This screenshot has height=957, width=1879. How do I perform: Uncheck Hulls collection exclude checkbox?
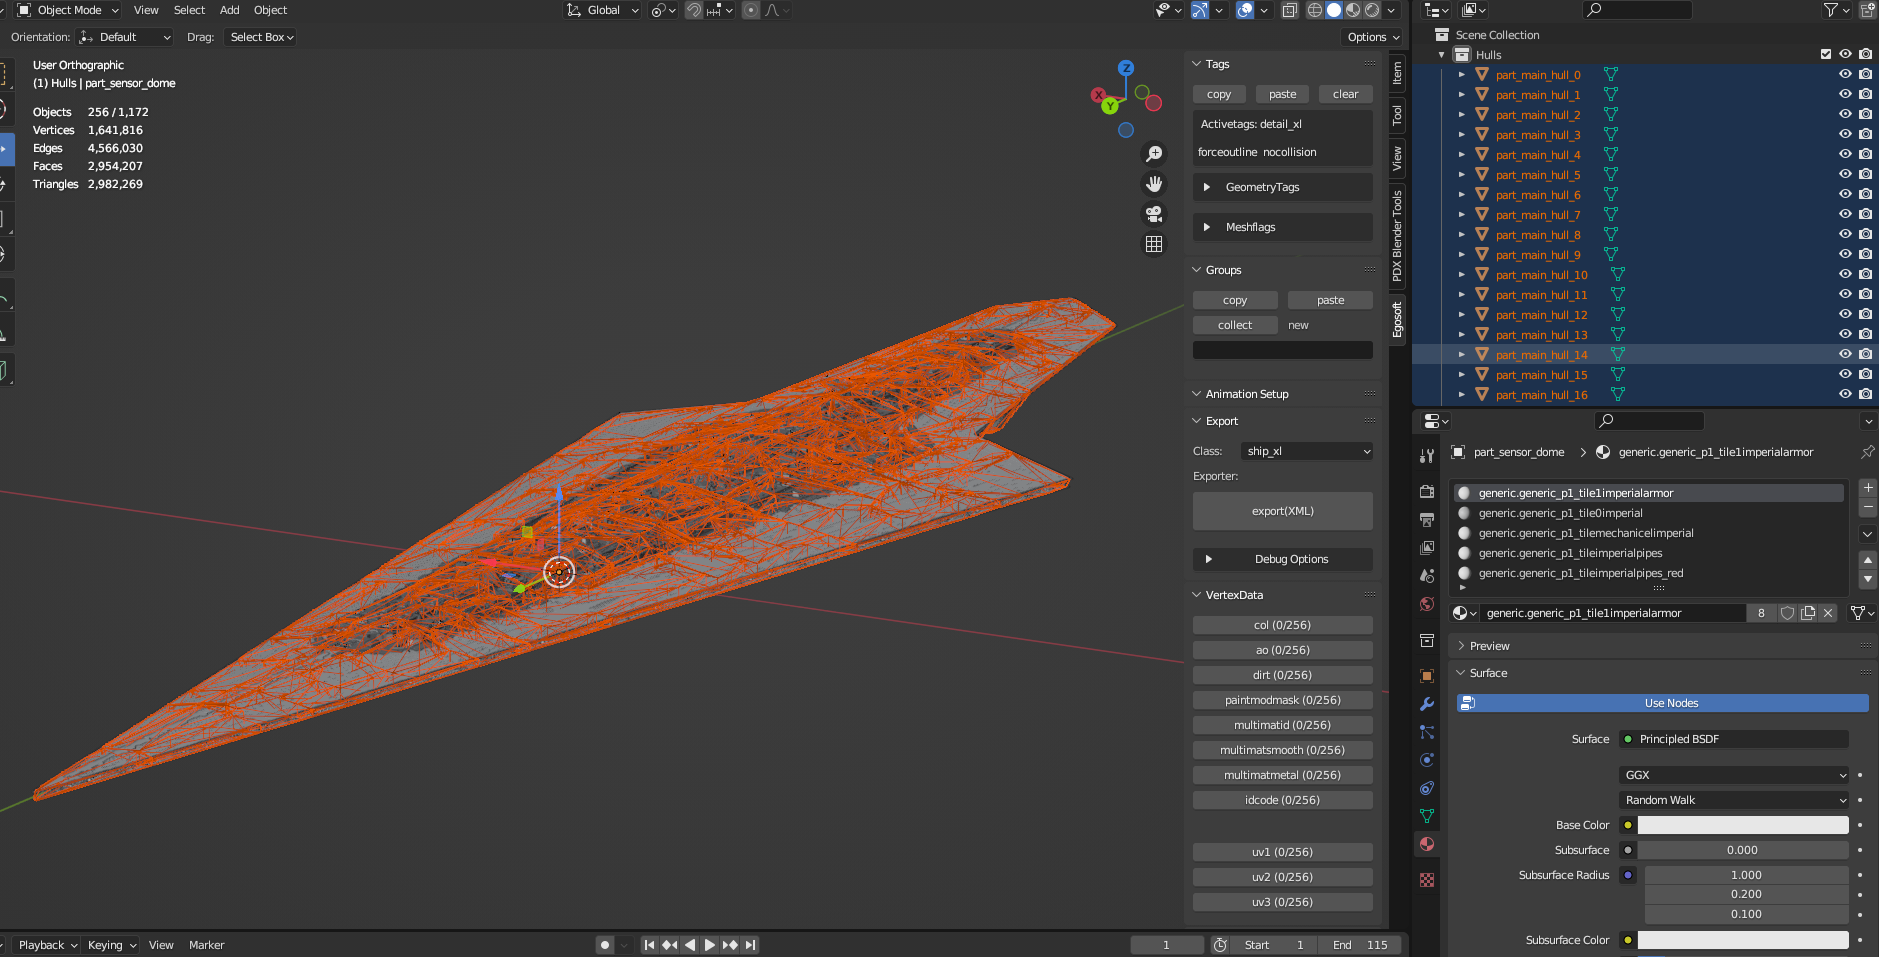point(1826,54)
